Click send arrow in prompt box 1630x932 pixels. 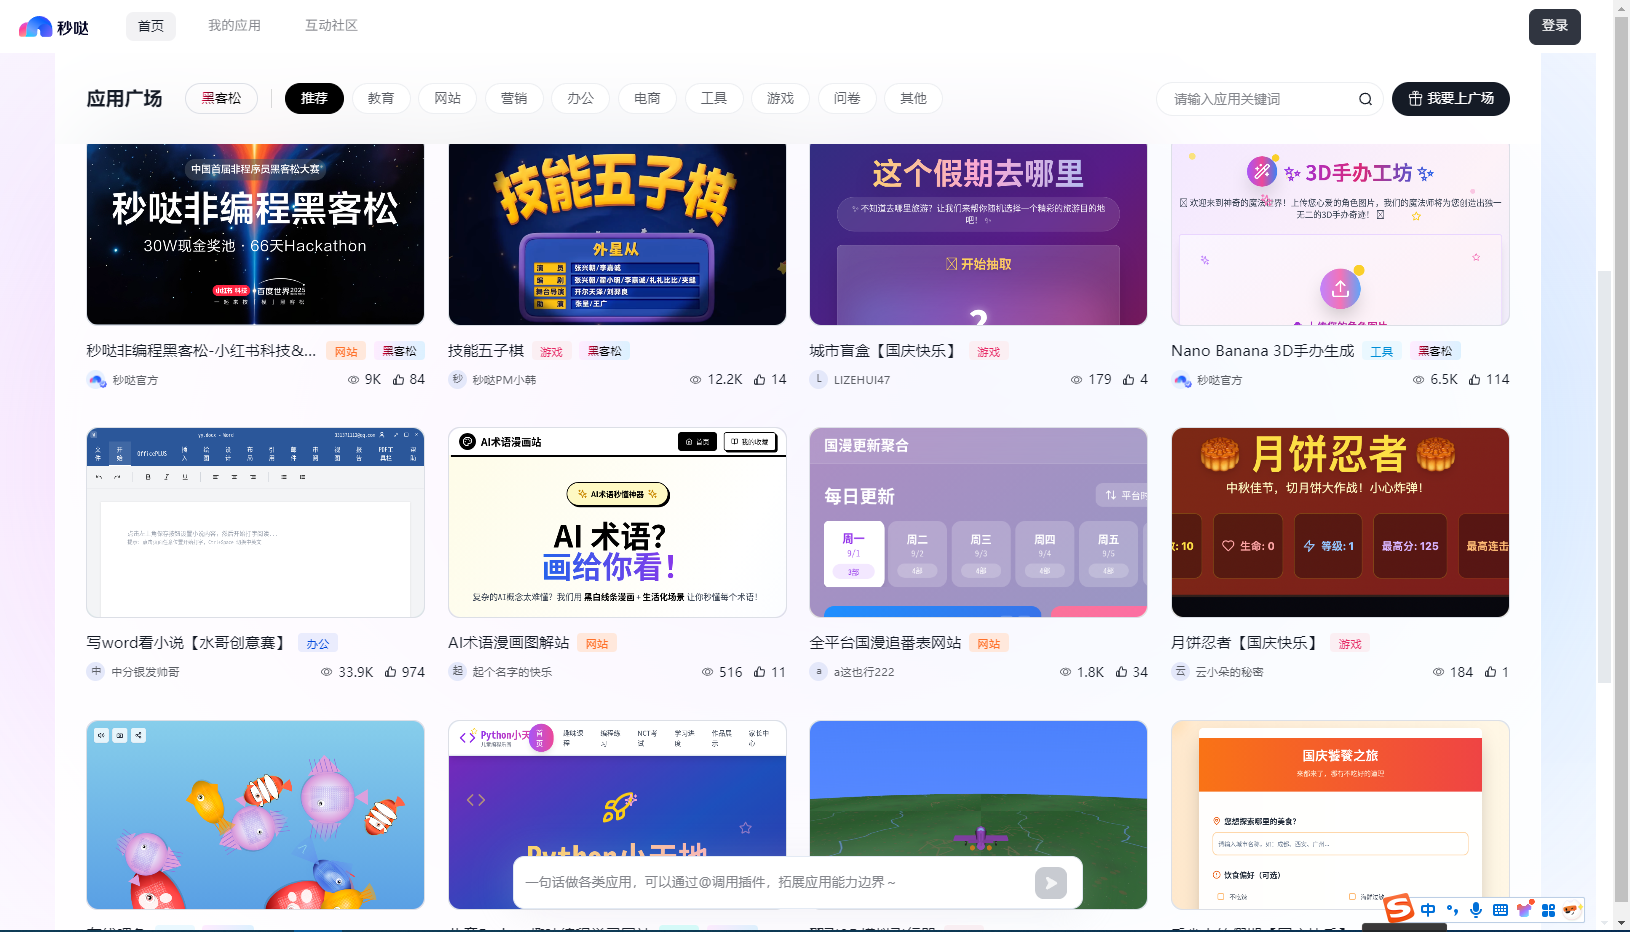click(x=1050, y=883)
